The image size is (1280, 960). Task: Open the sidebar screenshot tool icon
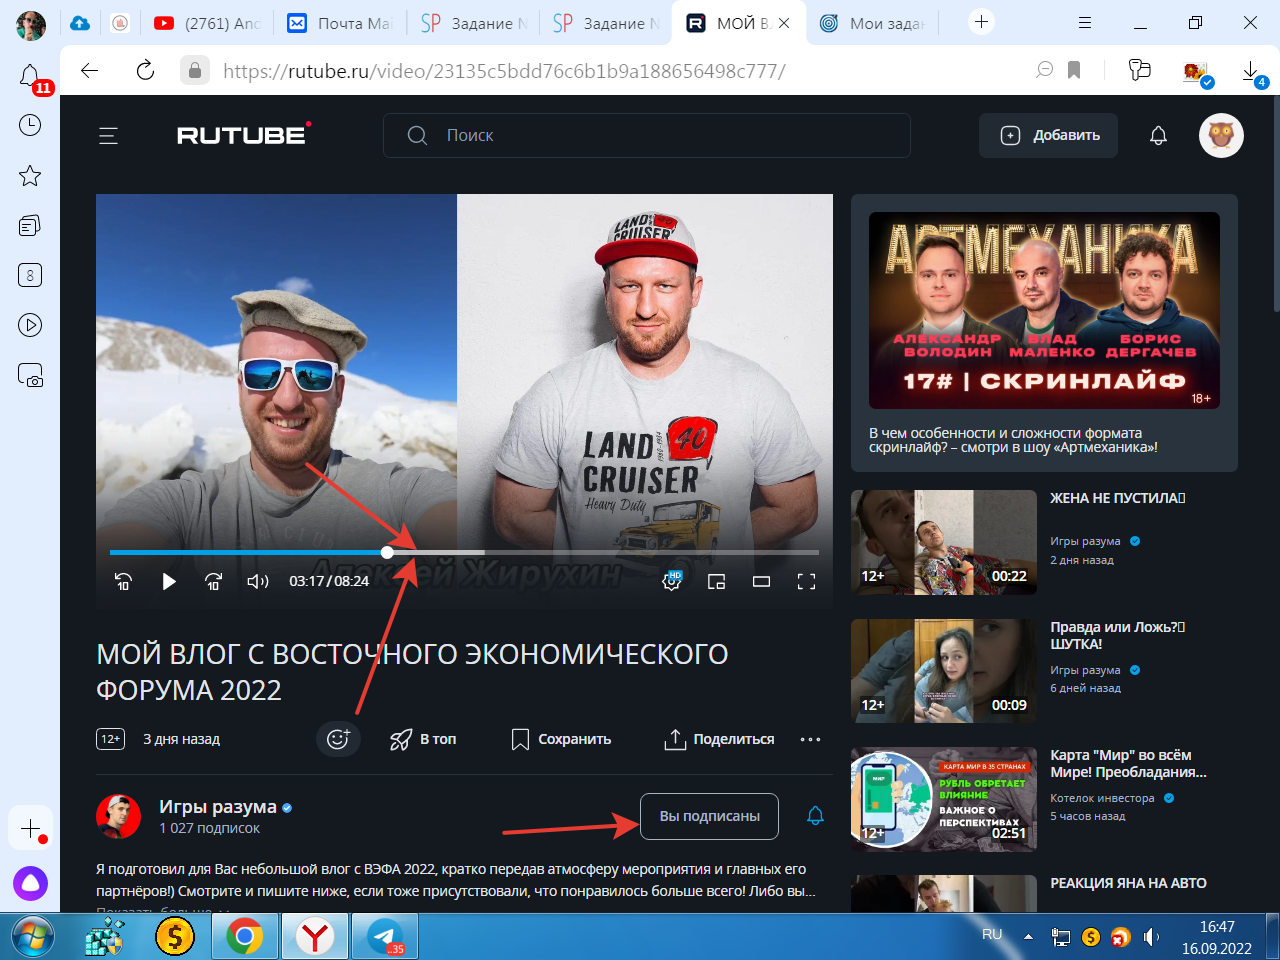(x=30, y=375)
